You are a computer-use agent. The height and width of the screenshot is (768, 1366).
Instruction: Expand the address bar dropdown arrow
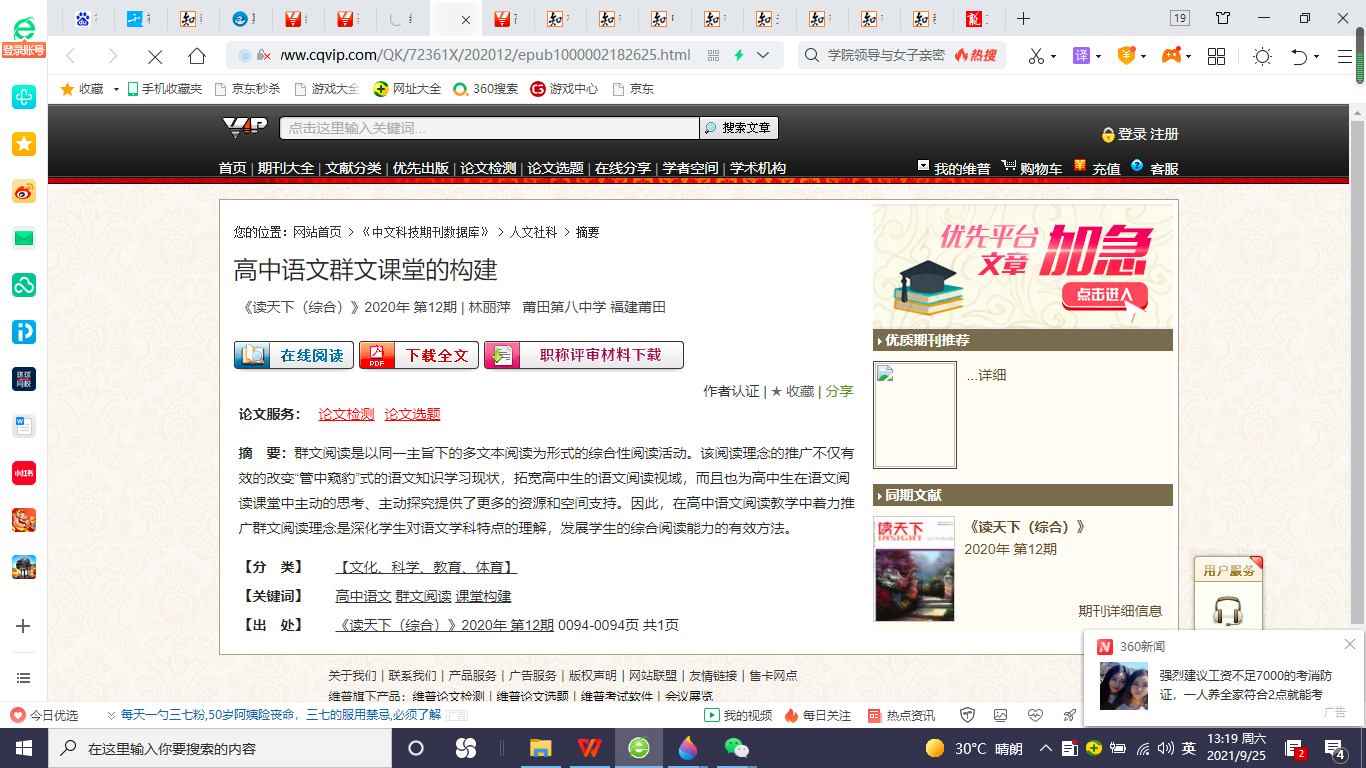764,56
